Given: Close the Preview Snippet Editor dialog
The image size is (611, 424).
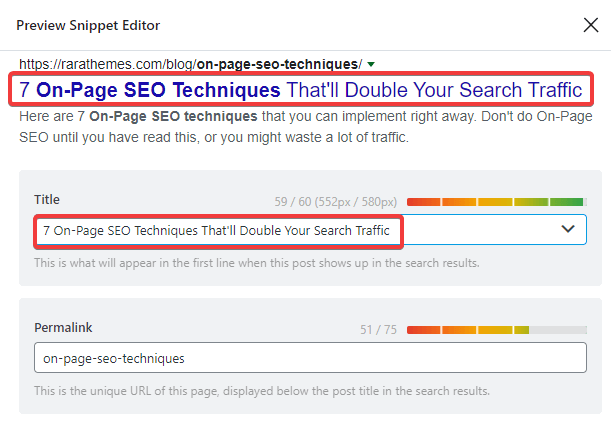Looking at the screenshot, I should [x=591, y=25].
